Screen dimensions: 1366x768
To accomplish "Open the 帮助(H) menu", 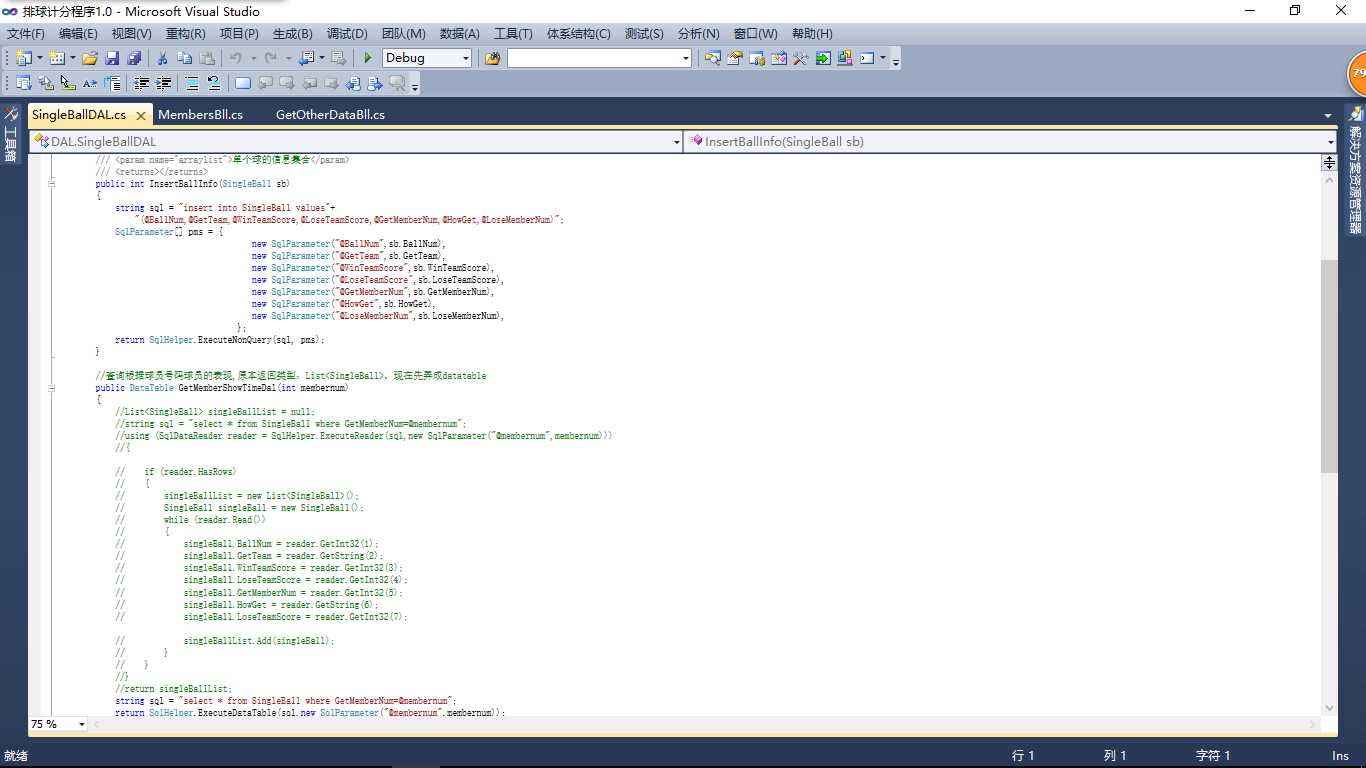I will [x=811, y=34].
